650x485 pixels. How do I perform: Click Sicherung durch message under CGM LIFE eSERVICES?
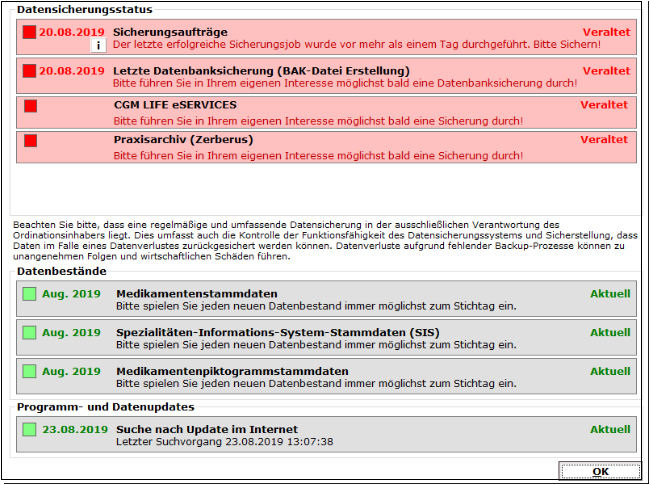[318, 121]
